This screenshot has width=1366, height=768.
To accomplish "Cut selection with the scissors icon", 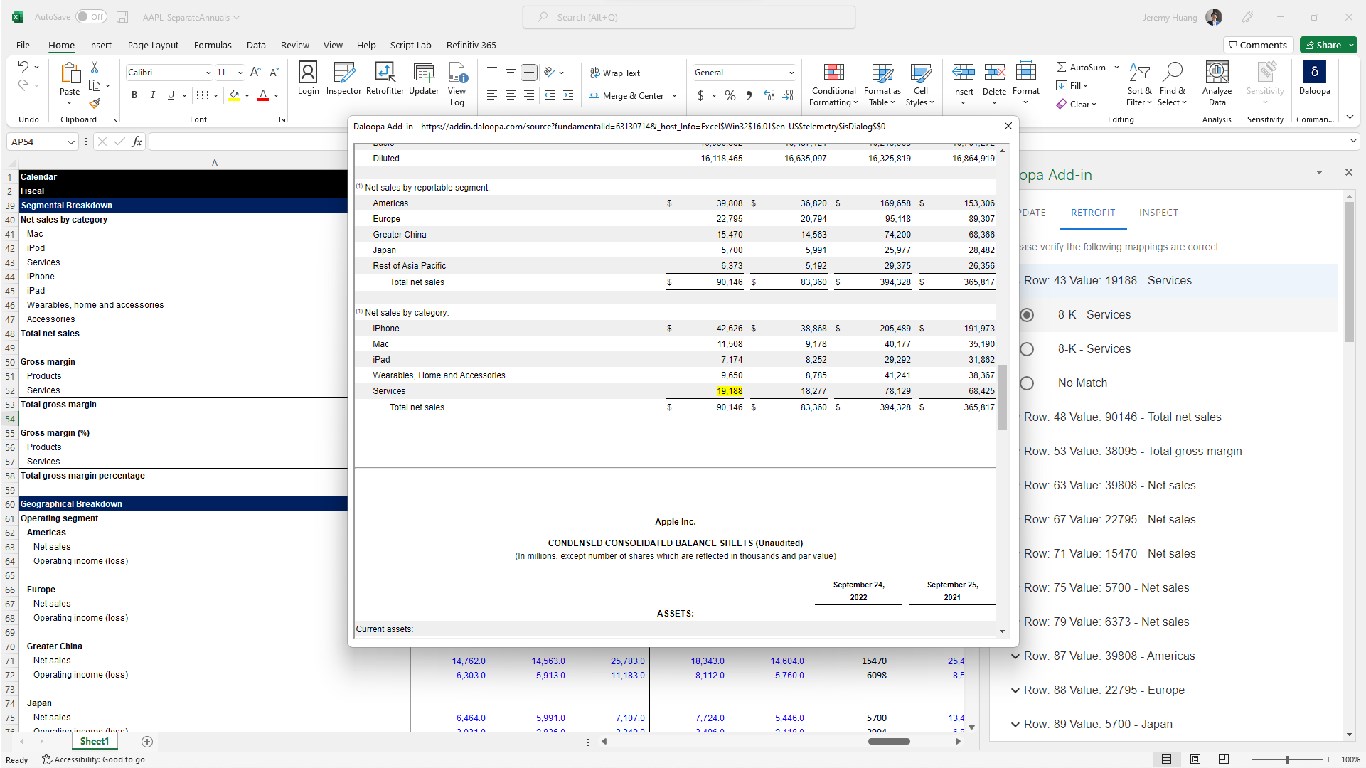I will 95,67.
